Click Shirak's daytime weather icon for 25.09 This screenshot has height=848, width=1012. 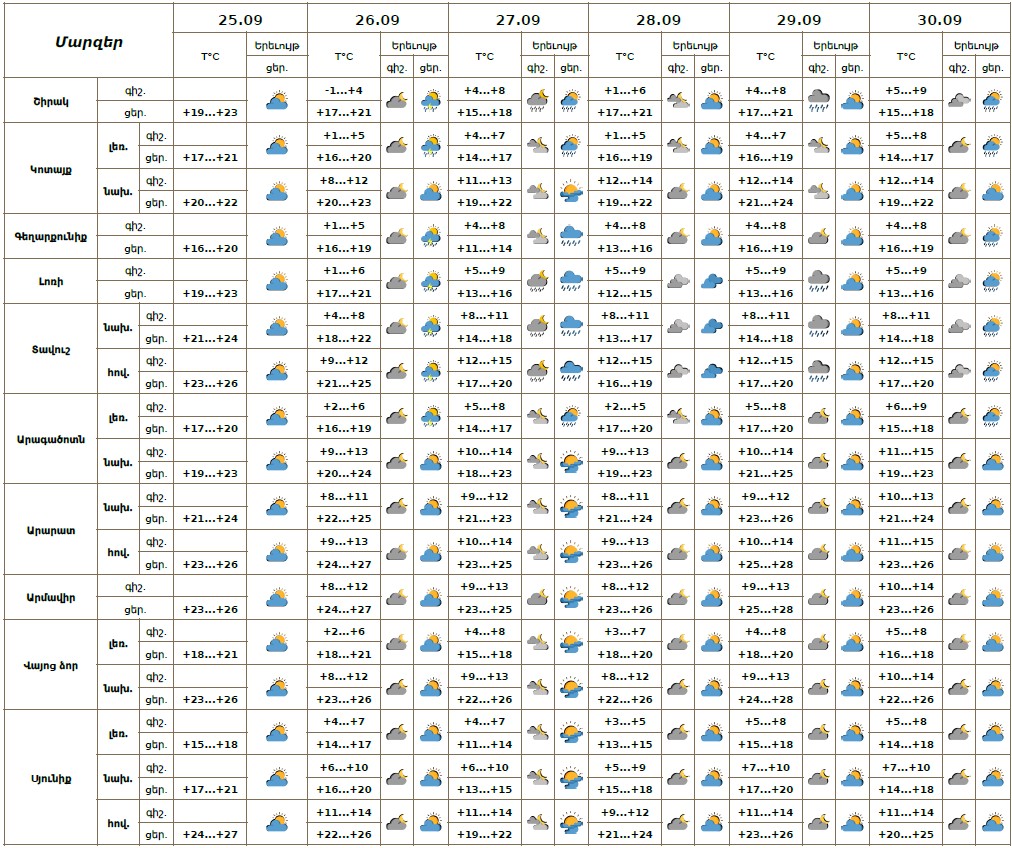[277, 100]
